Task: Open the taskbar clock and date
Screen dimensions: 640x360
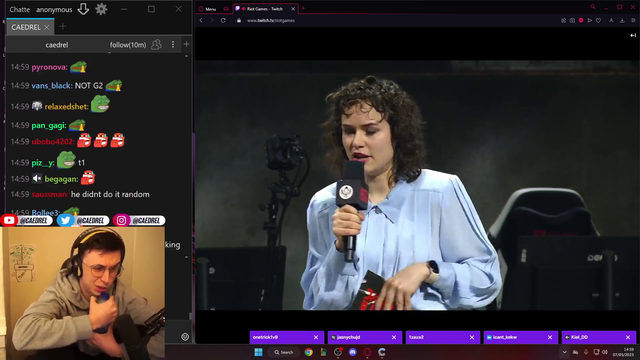Action: click(x=623, y=352)
